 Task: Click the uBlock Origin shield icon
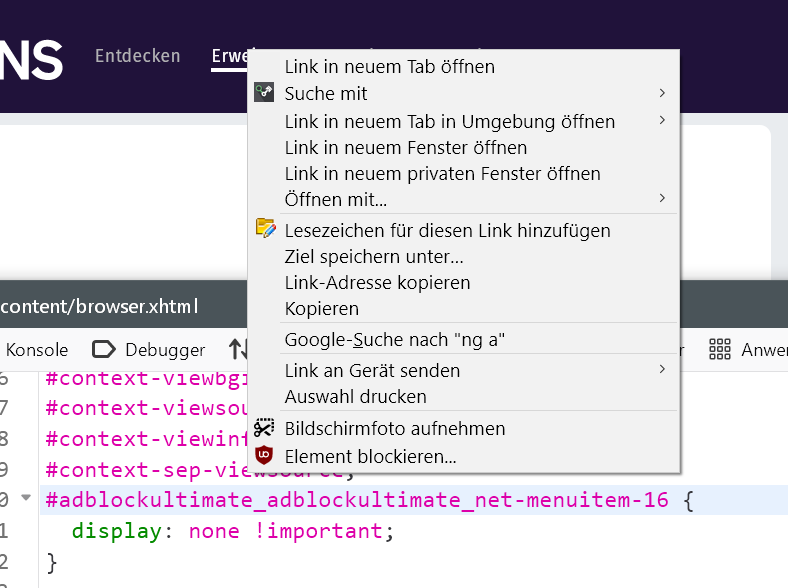264,455
